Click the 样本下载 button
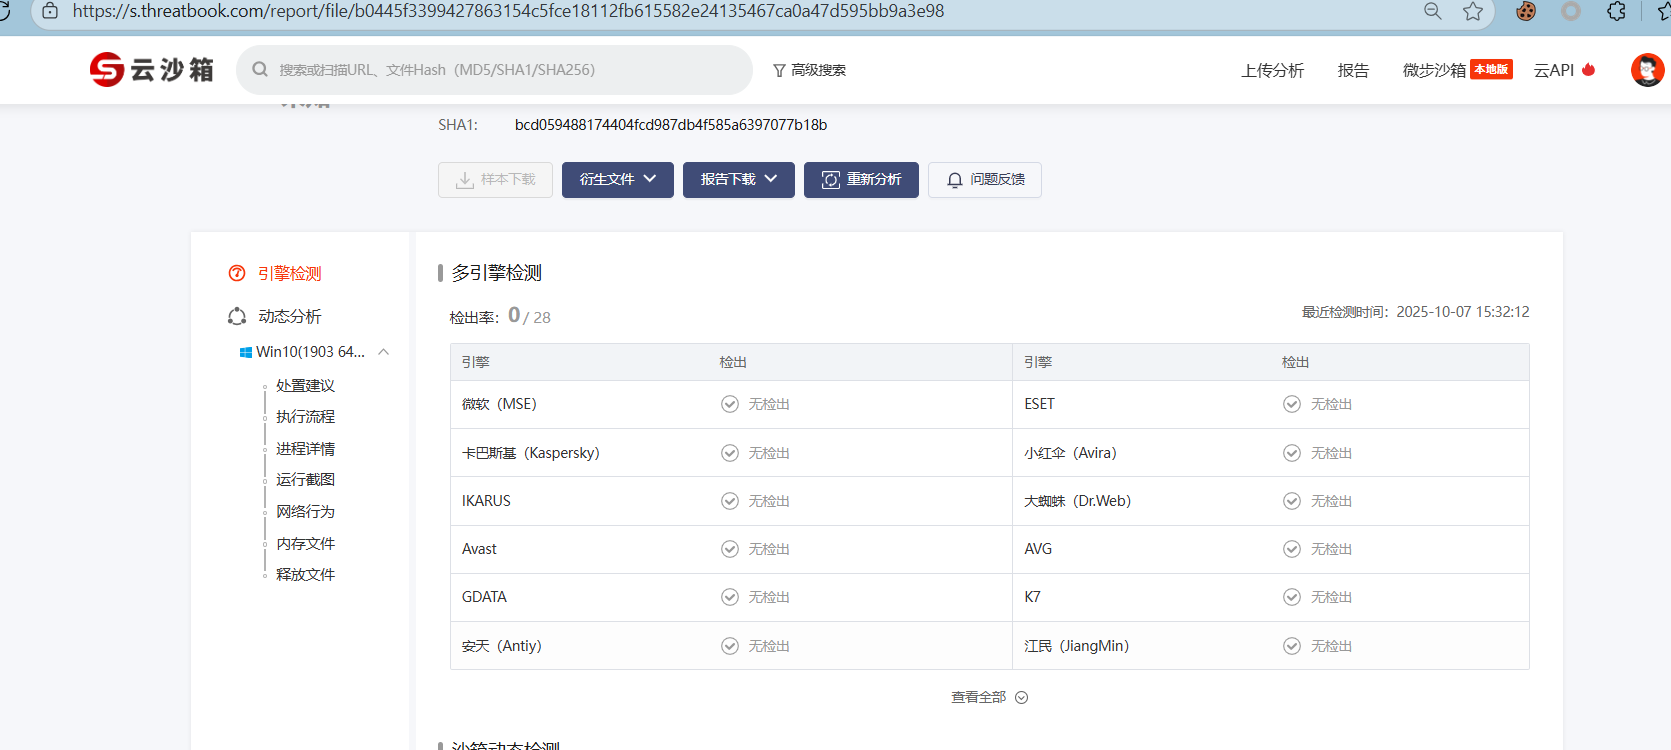 495,180
